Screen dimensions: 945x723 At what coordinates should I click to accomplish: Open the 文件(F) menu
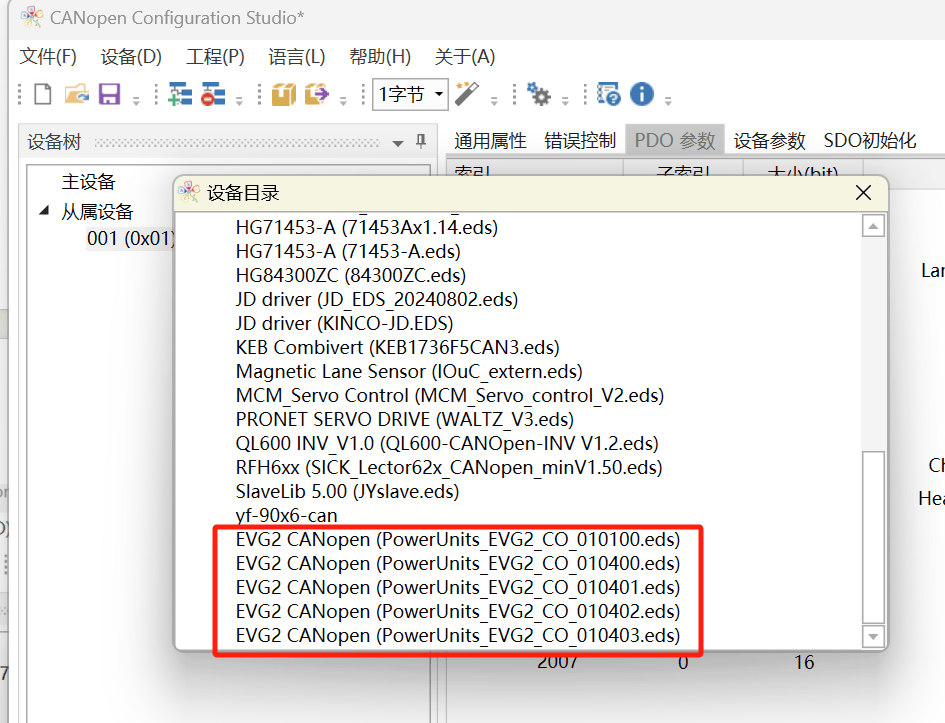pos(48,57)
